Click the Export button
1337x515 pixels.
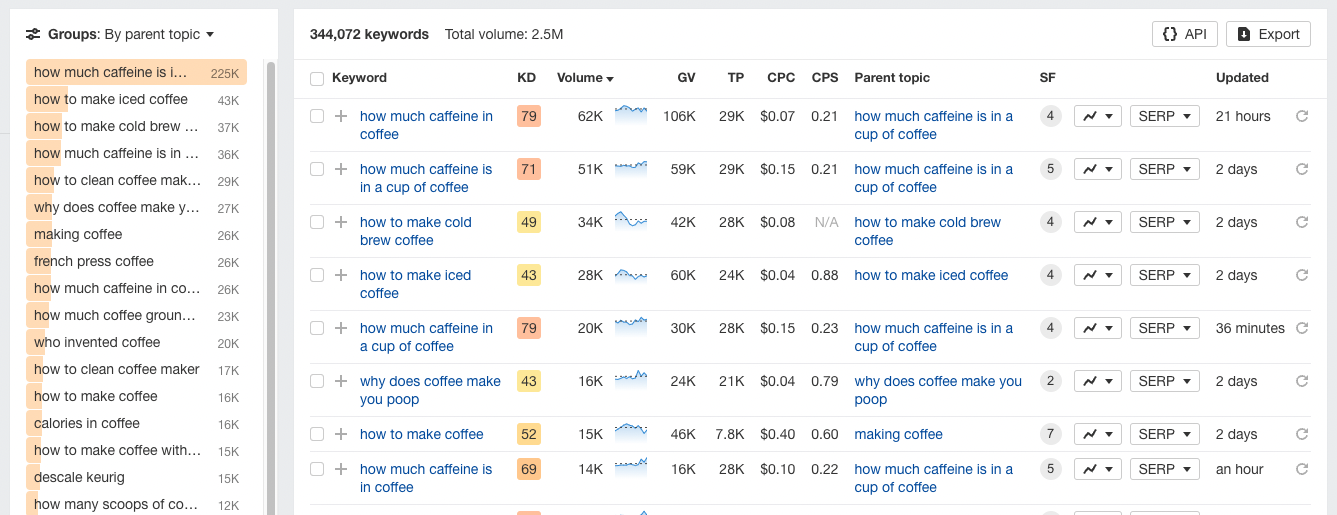click(x=1268, y=34)
